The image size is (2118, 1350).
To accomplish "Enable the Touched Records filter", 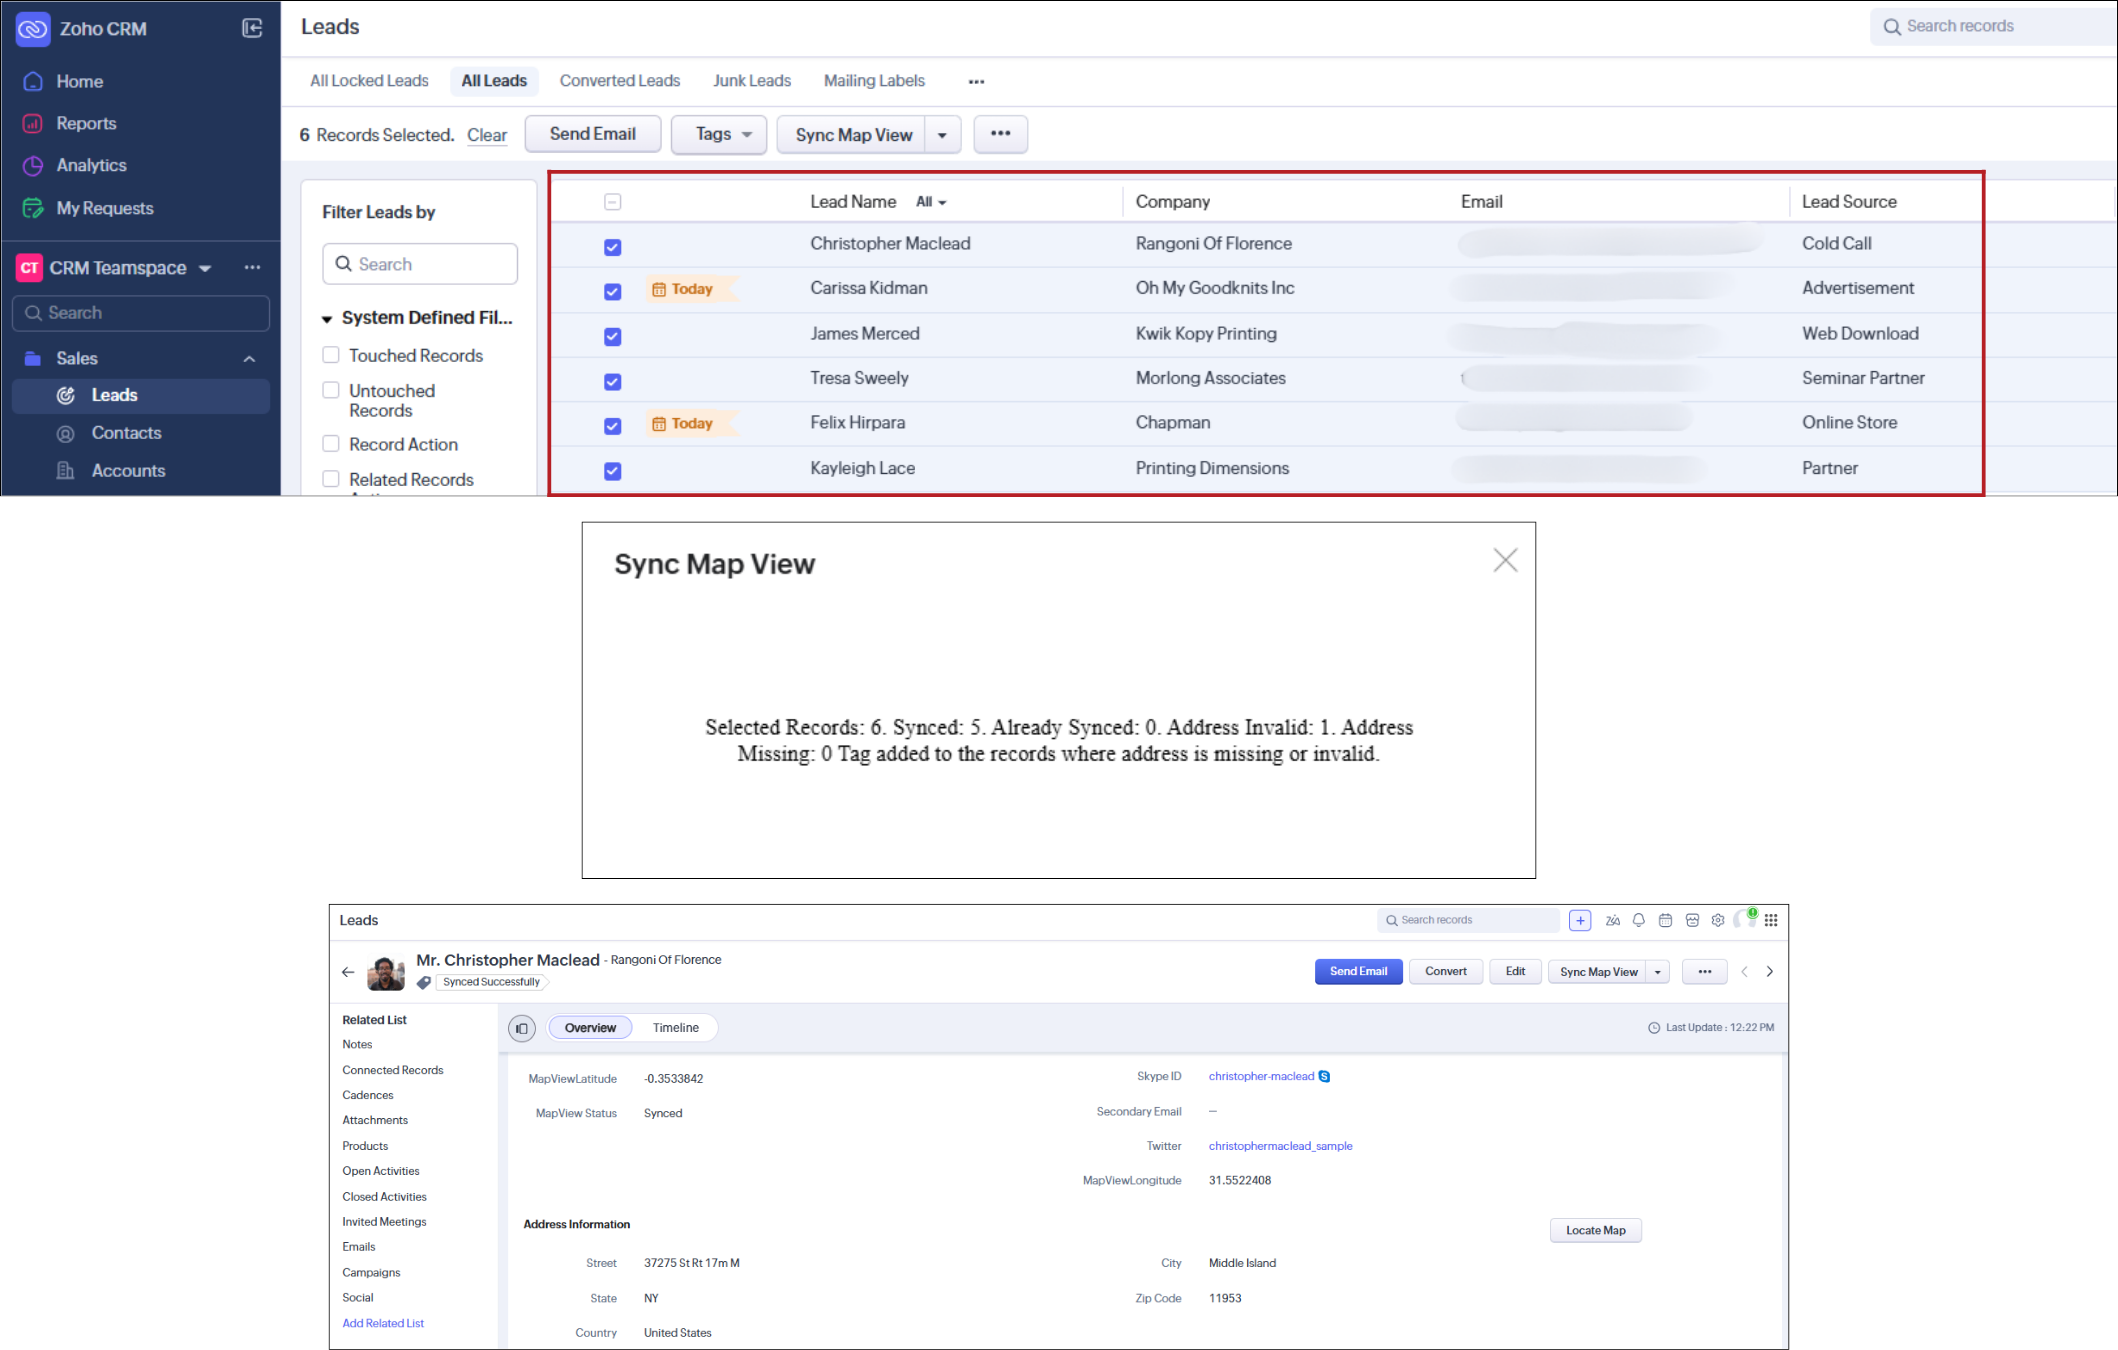I will pyautogui.click(x=331, y=355).
